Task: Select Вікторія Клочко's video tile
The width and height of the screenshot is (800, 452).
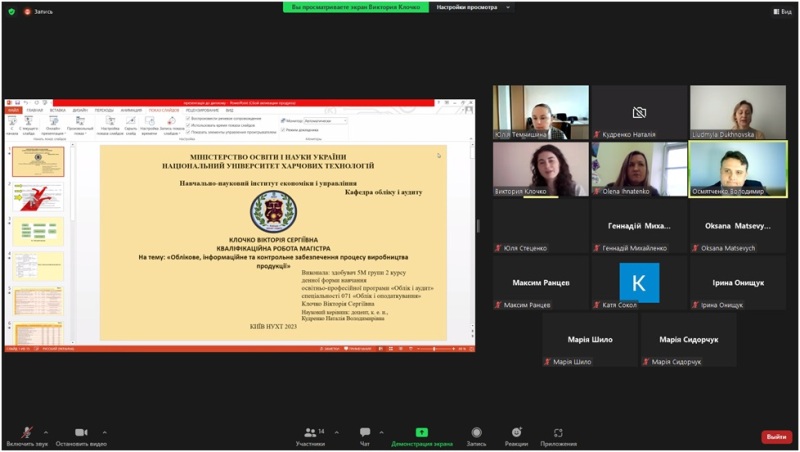Action: [540, 169]
